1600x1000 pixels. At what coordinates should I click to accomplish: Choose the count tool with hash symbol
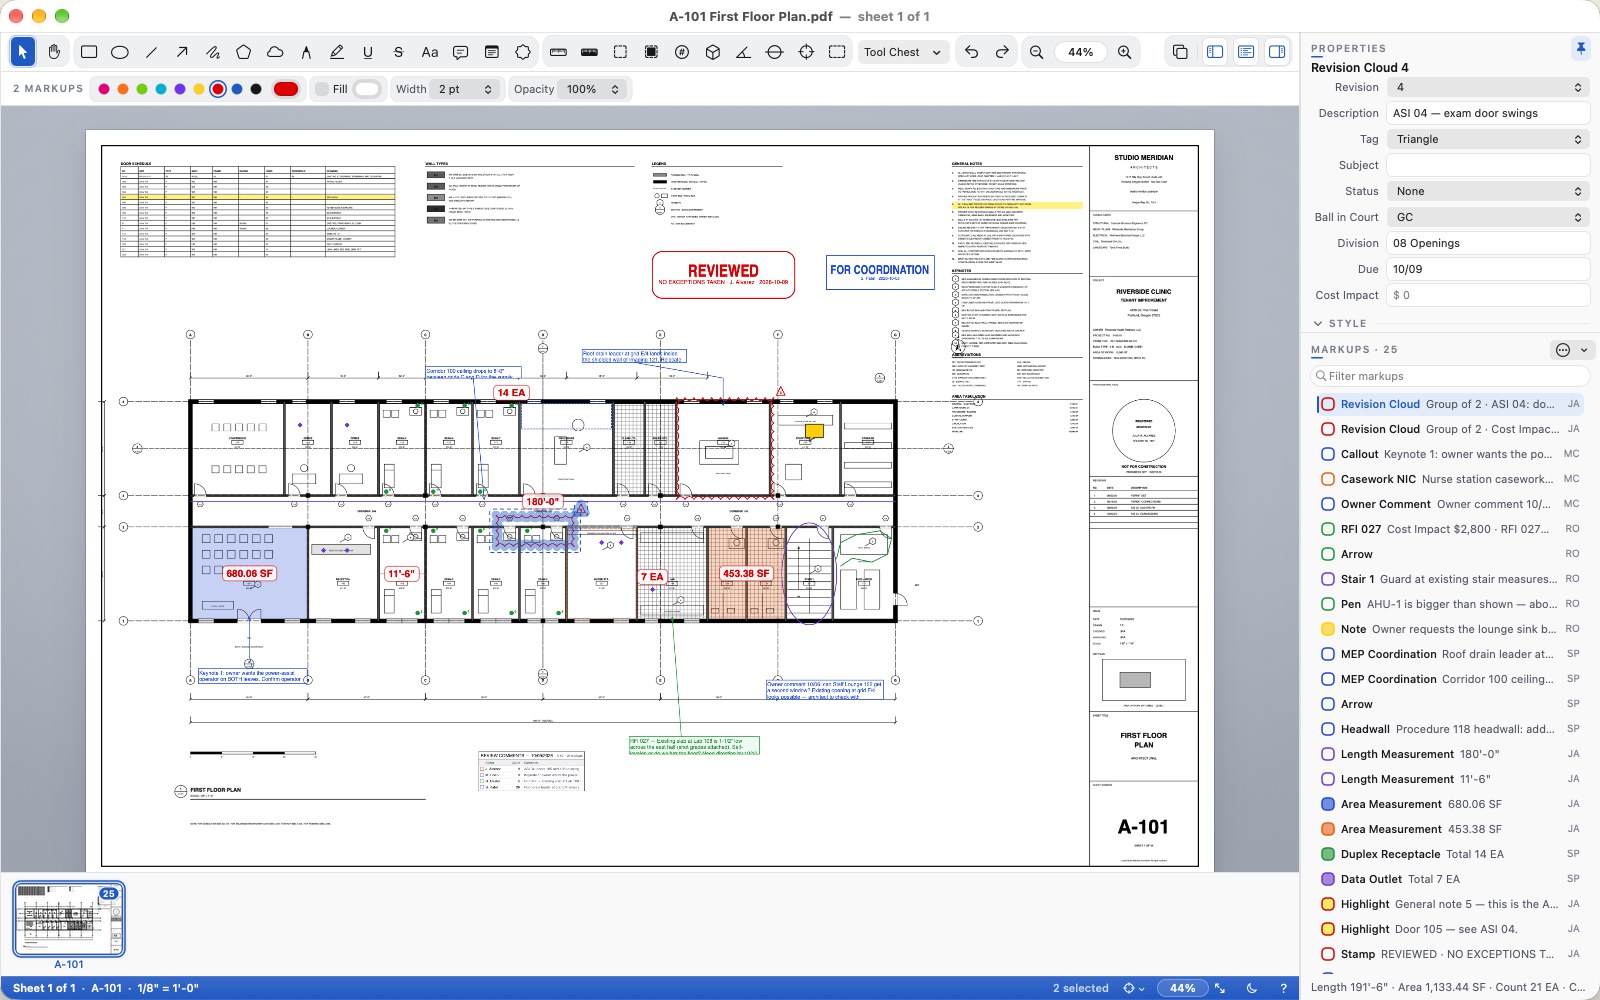(682, 52)
